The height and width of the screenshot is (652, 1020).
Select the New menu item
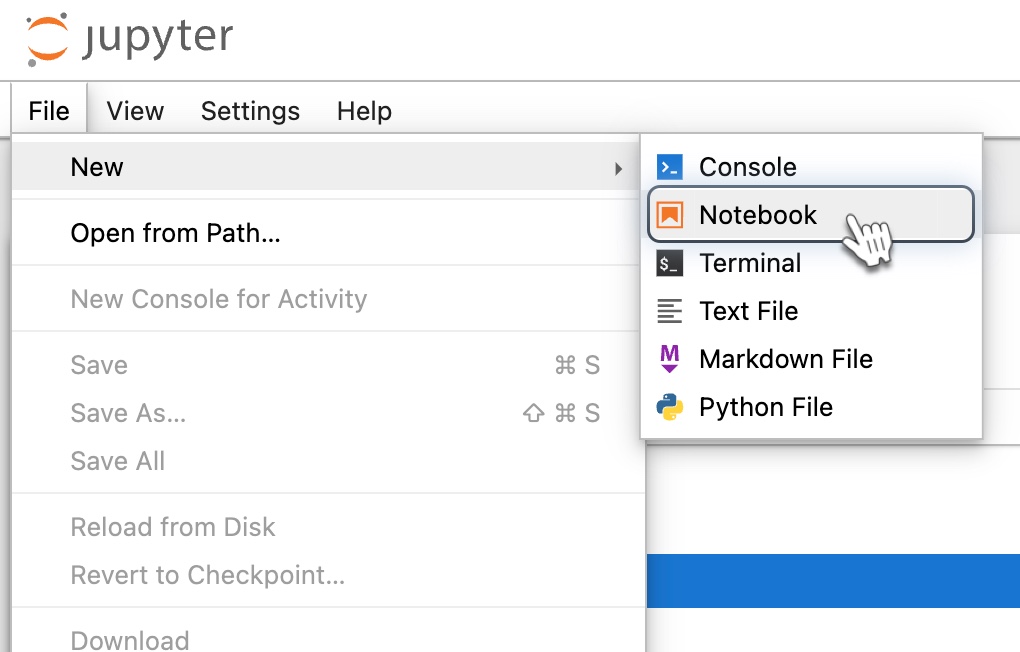click(327, 167)
